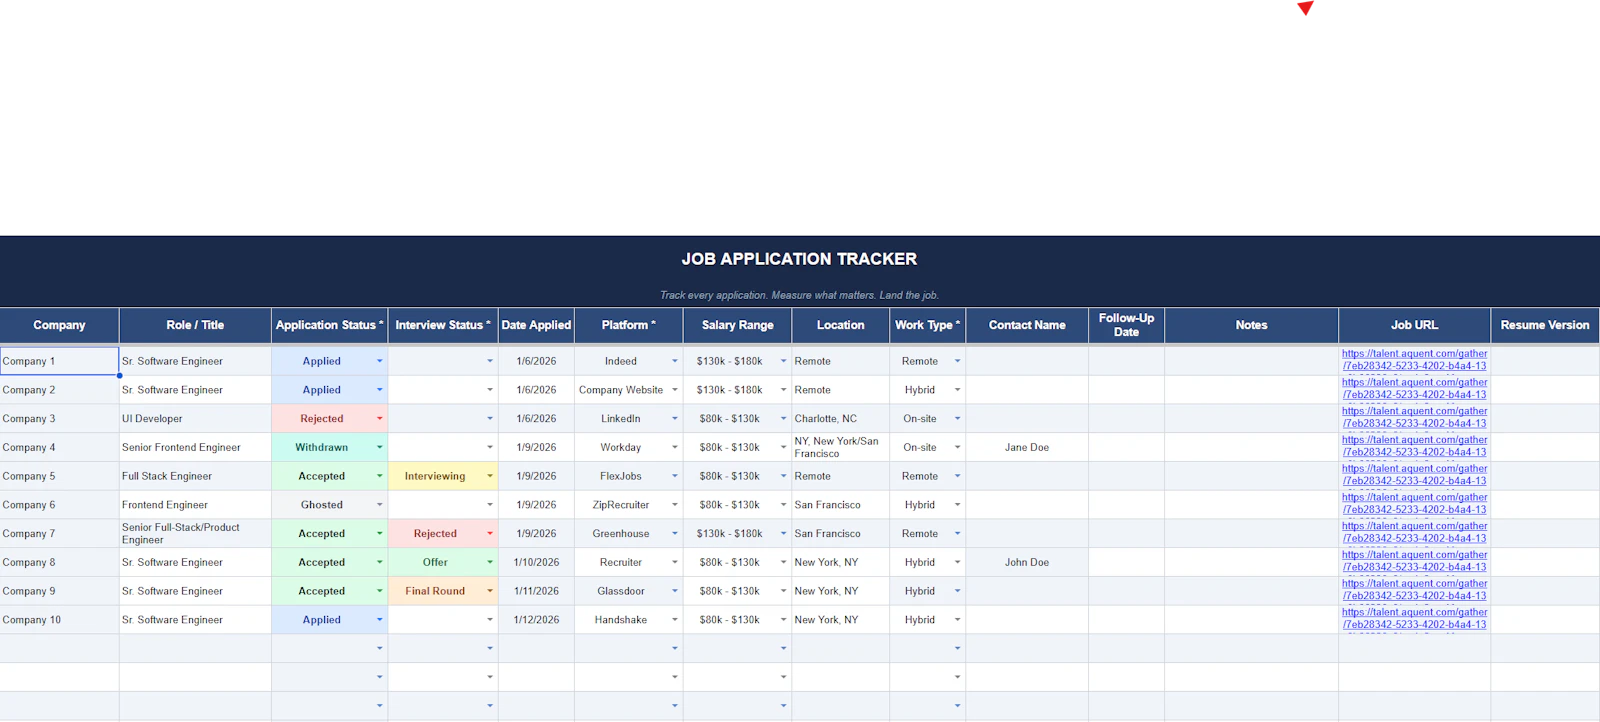Select the Senior Frontend Engineer role cell
This screenshot has width=1600, height=722.
[195, 448]
